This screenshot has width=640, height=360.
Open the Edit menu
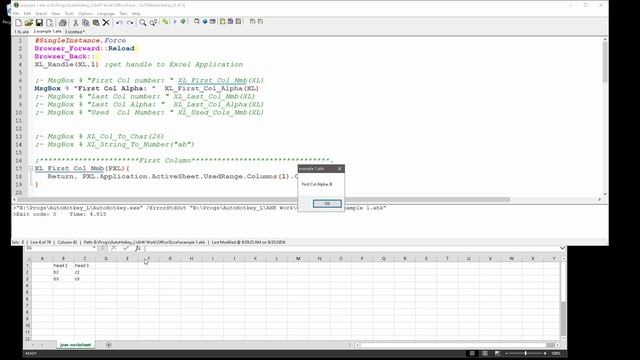27,13
